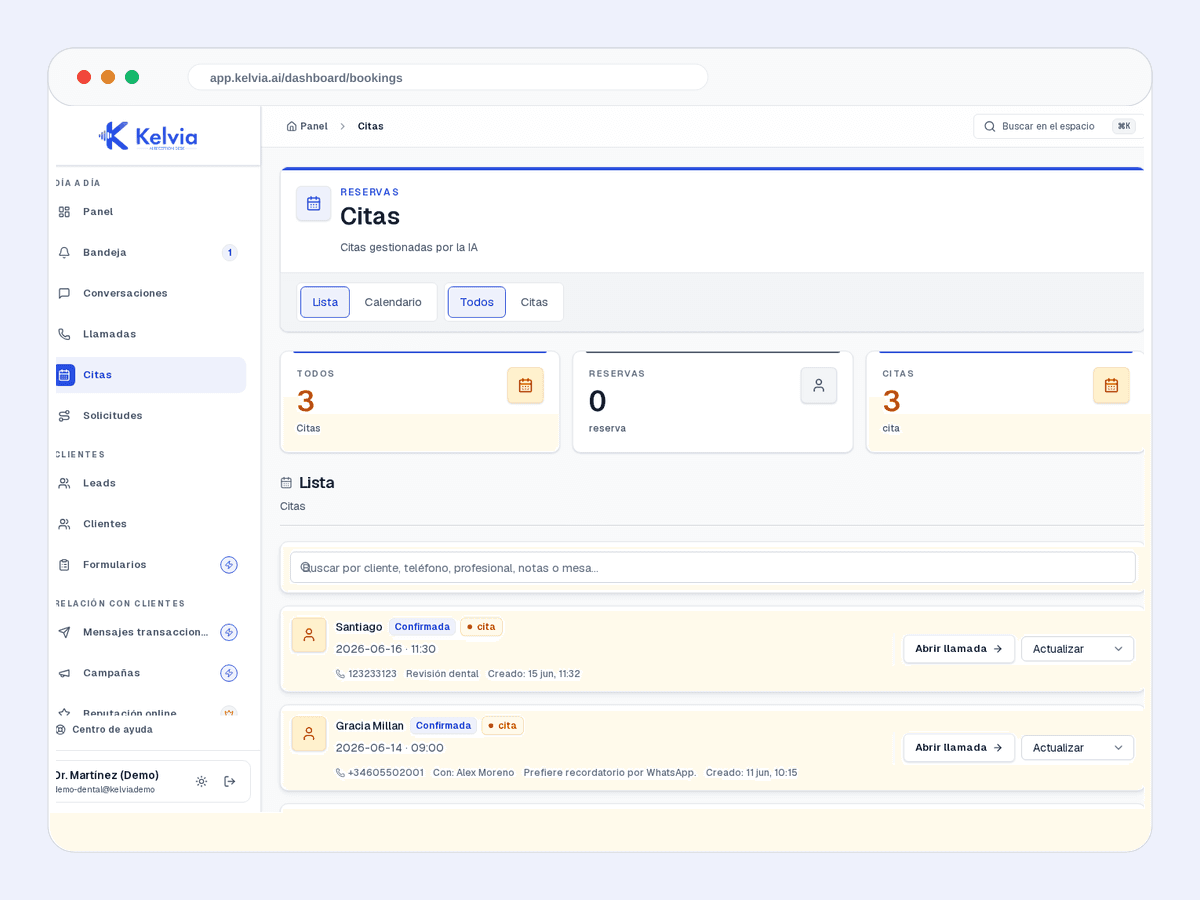The height and width of the screenshot is (900, 1200).
Task: Click the lightning badge next to Mensajes transaccionales
Action: click(229, 632)
